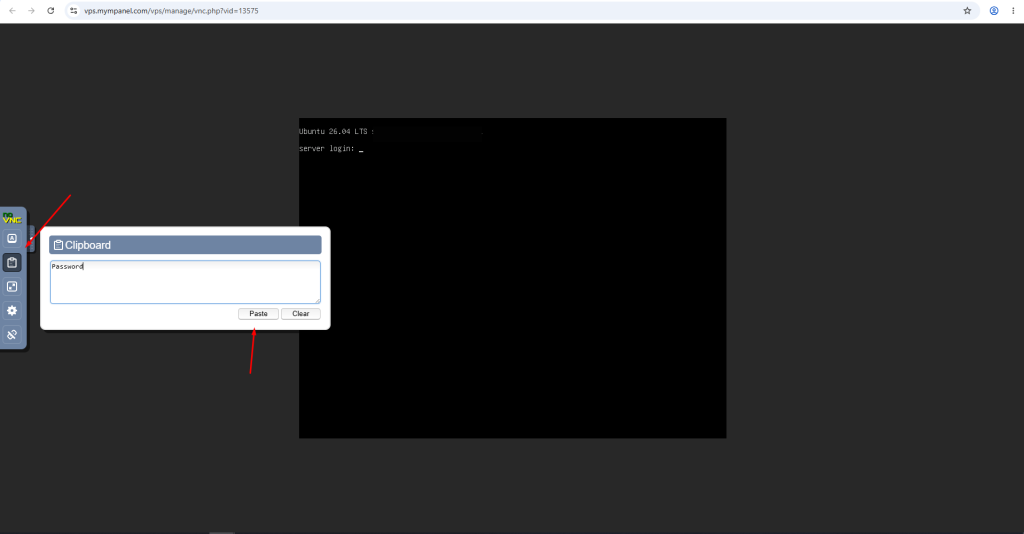This screenshot has height=534, width=1024.
Task: Focus the server login terminal screen
Action: coord(513,278)
